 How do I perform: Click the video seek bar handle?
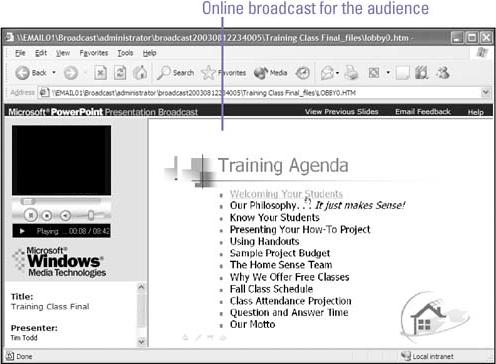coord(28,201)
